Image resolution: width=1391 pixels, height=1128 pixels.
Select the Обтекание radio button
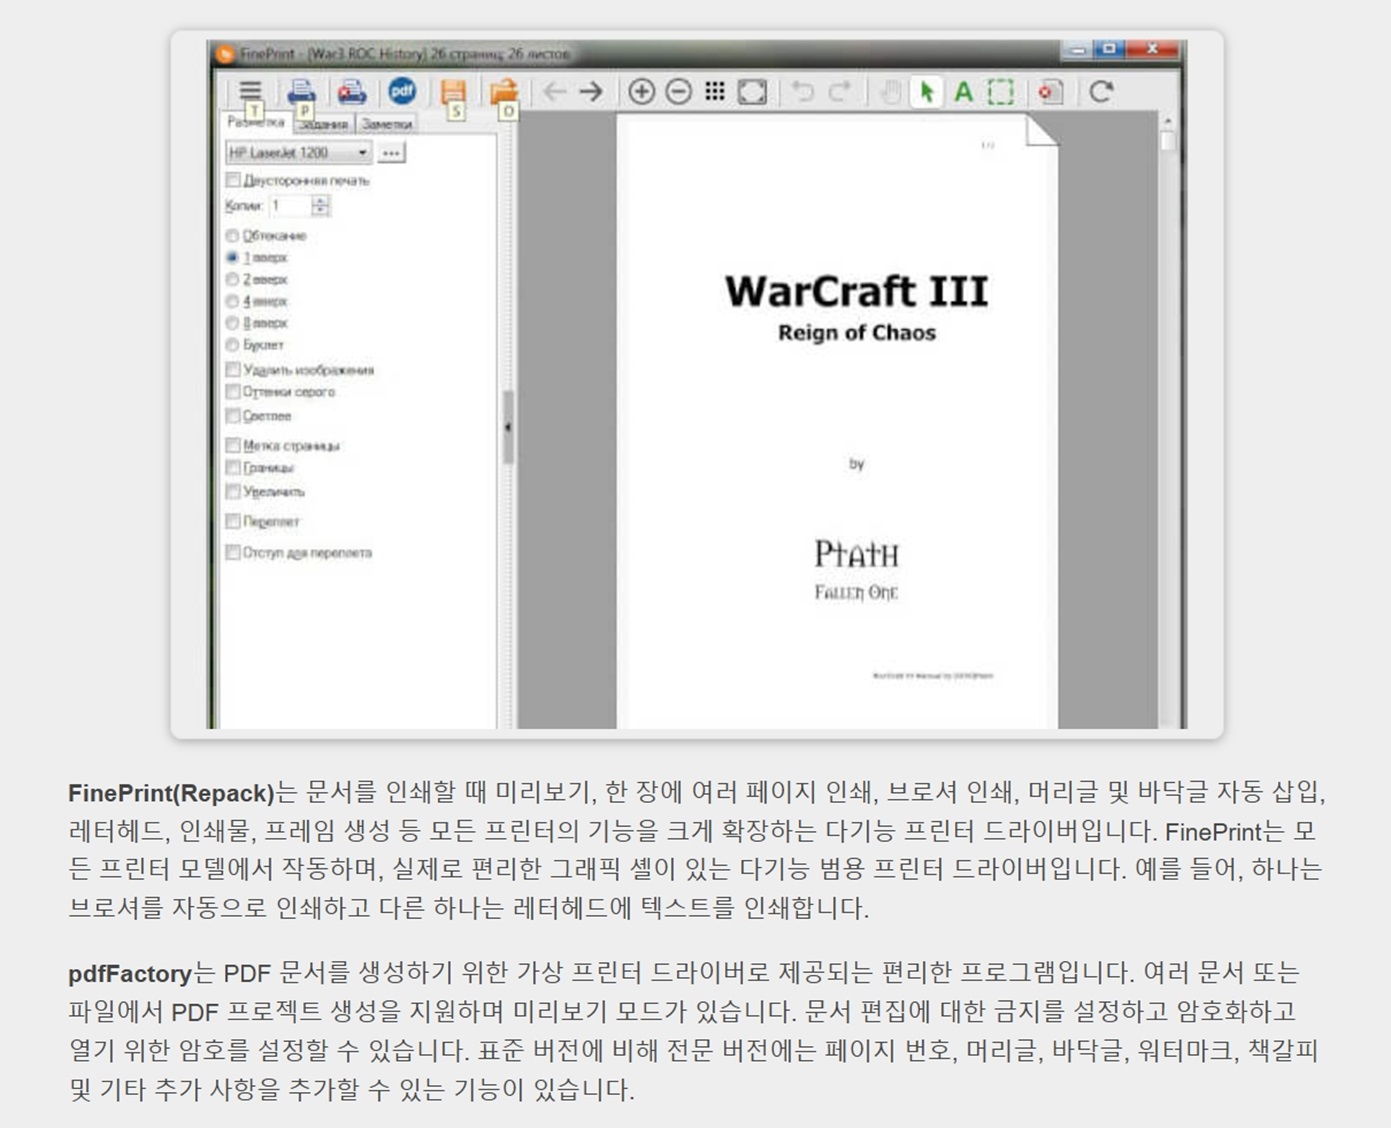[232, 236]
